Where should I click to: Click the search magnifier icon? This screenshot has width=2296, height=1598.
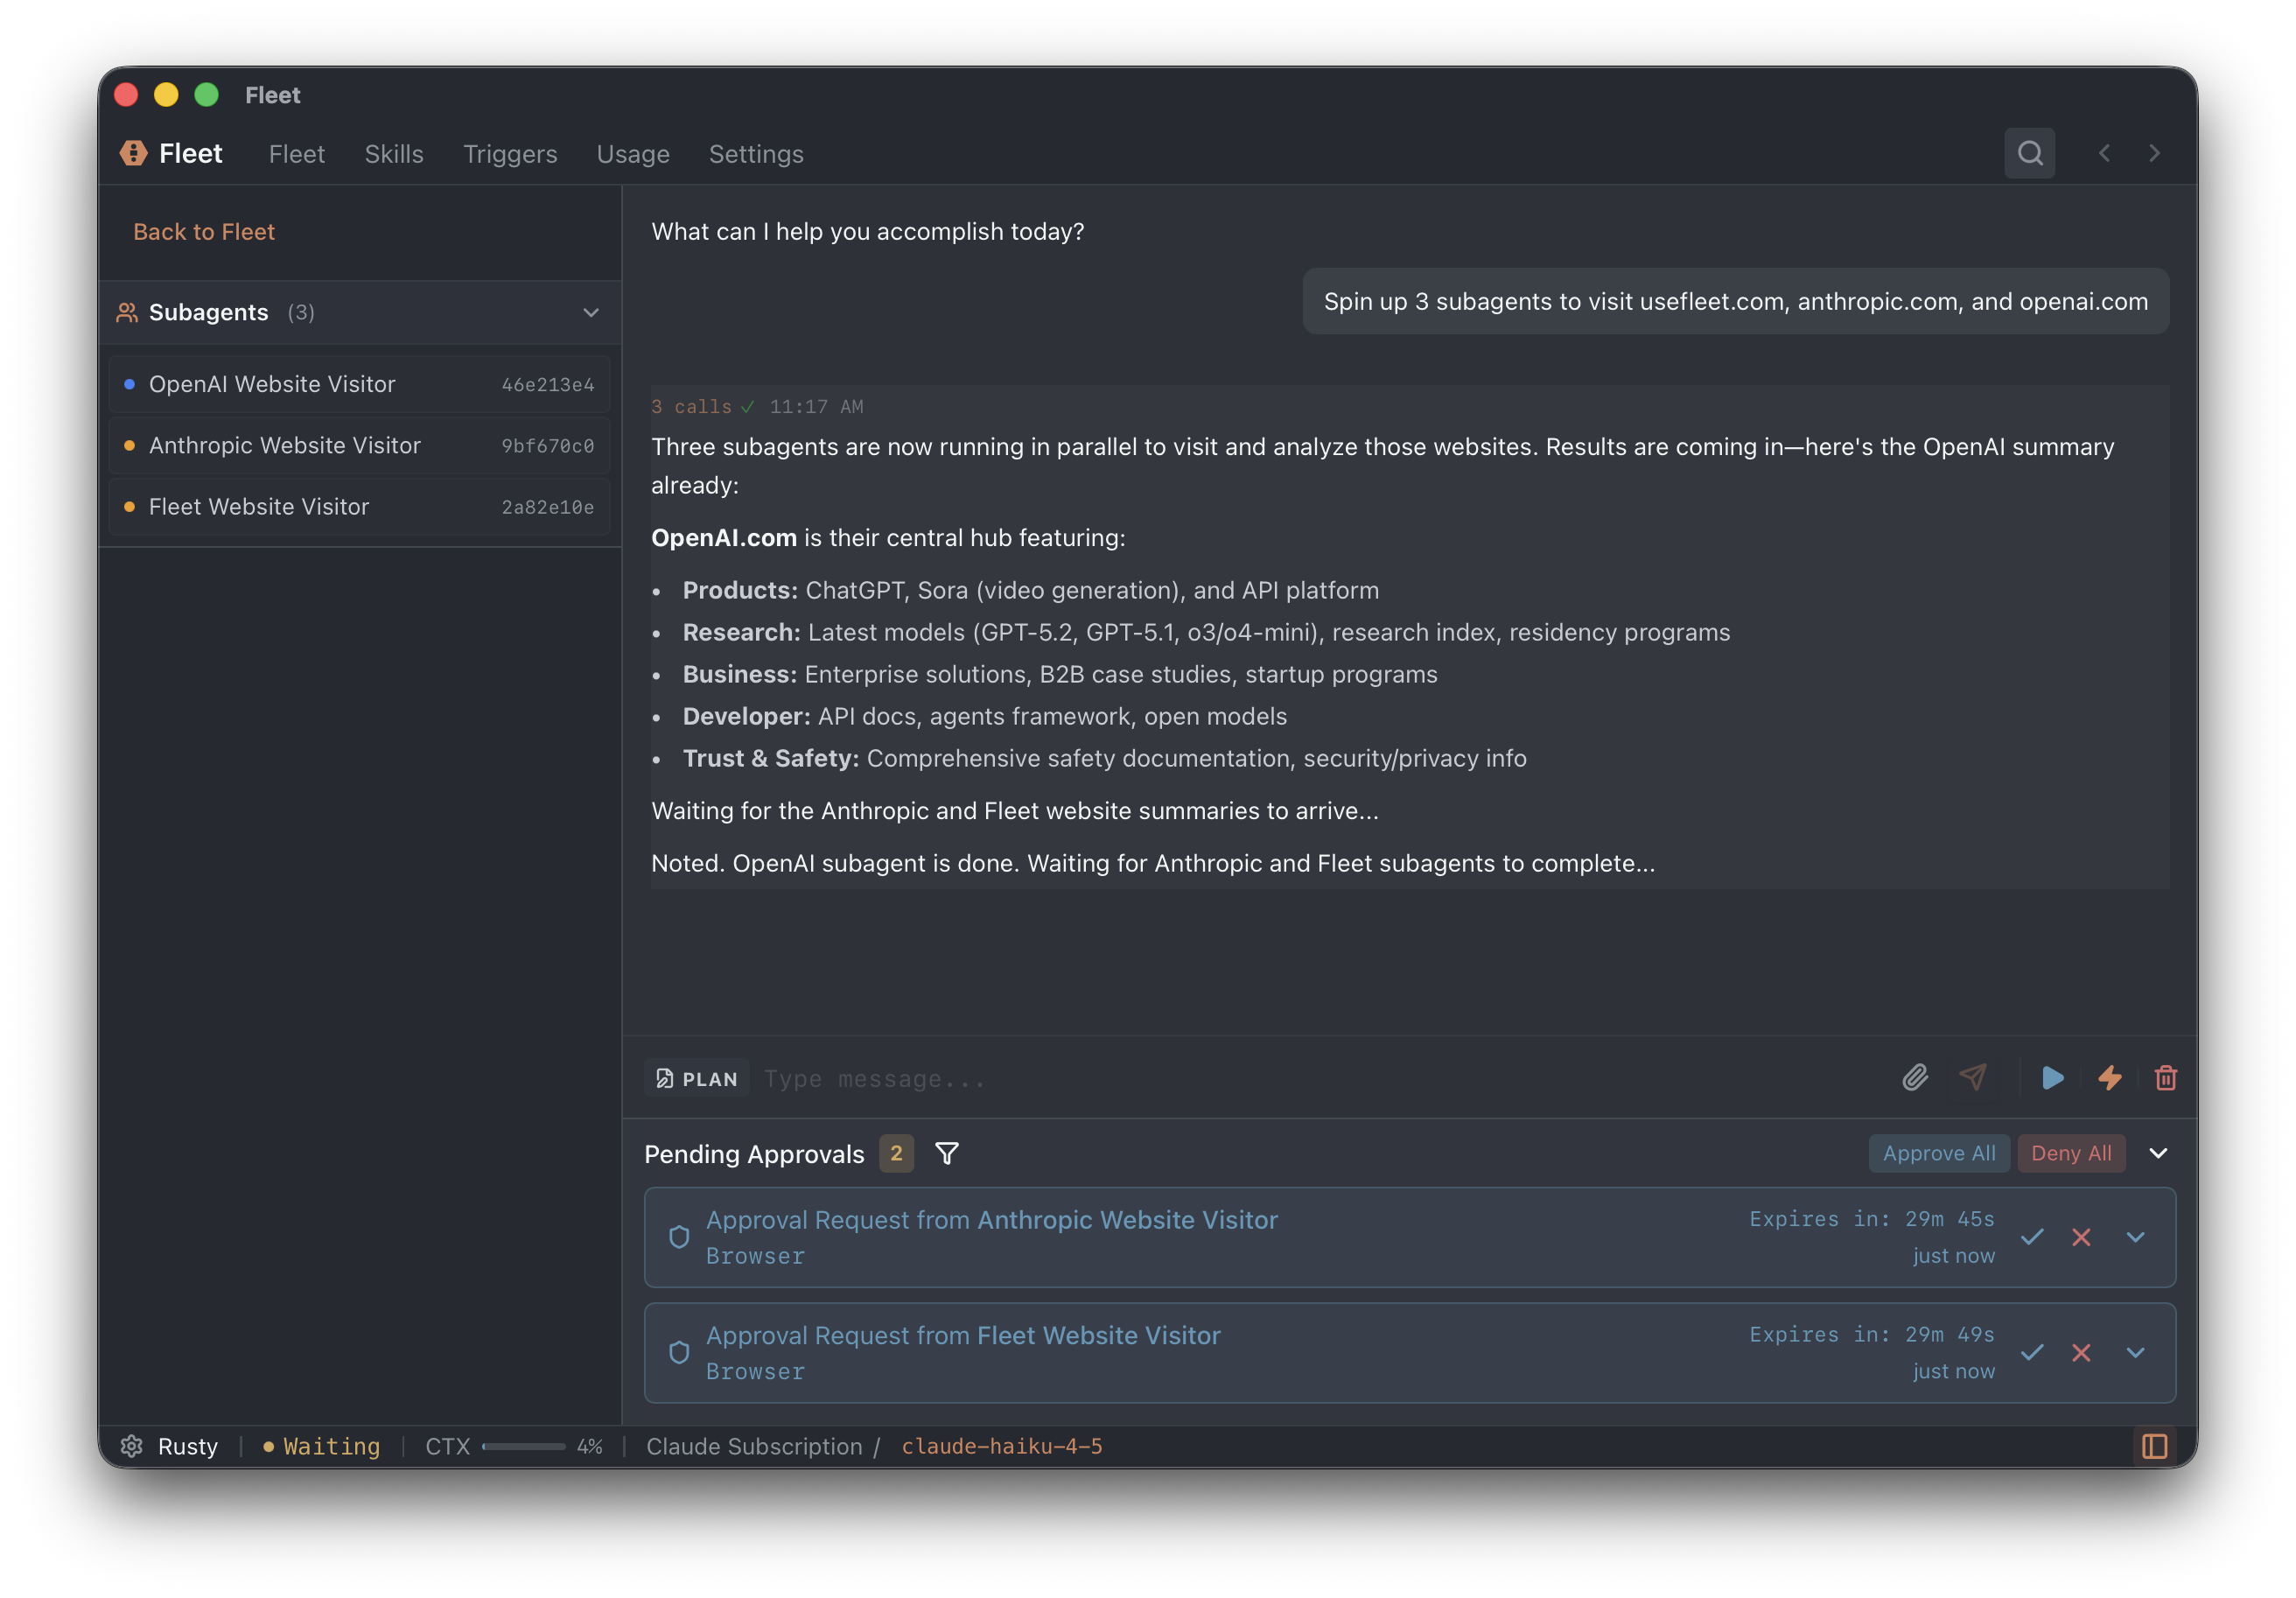pos(2029,153)
